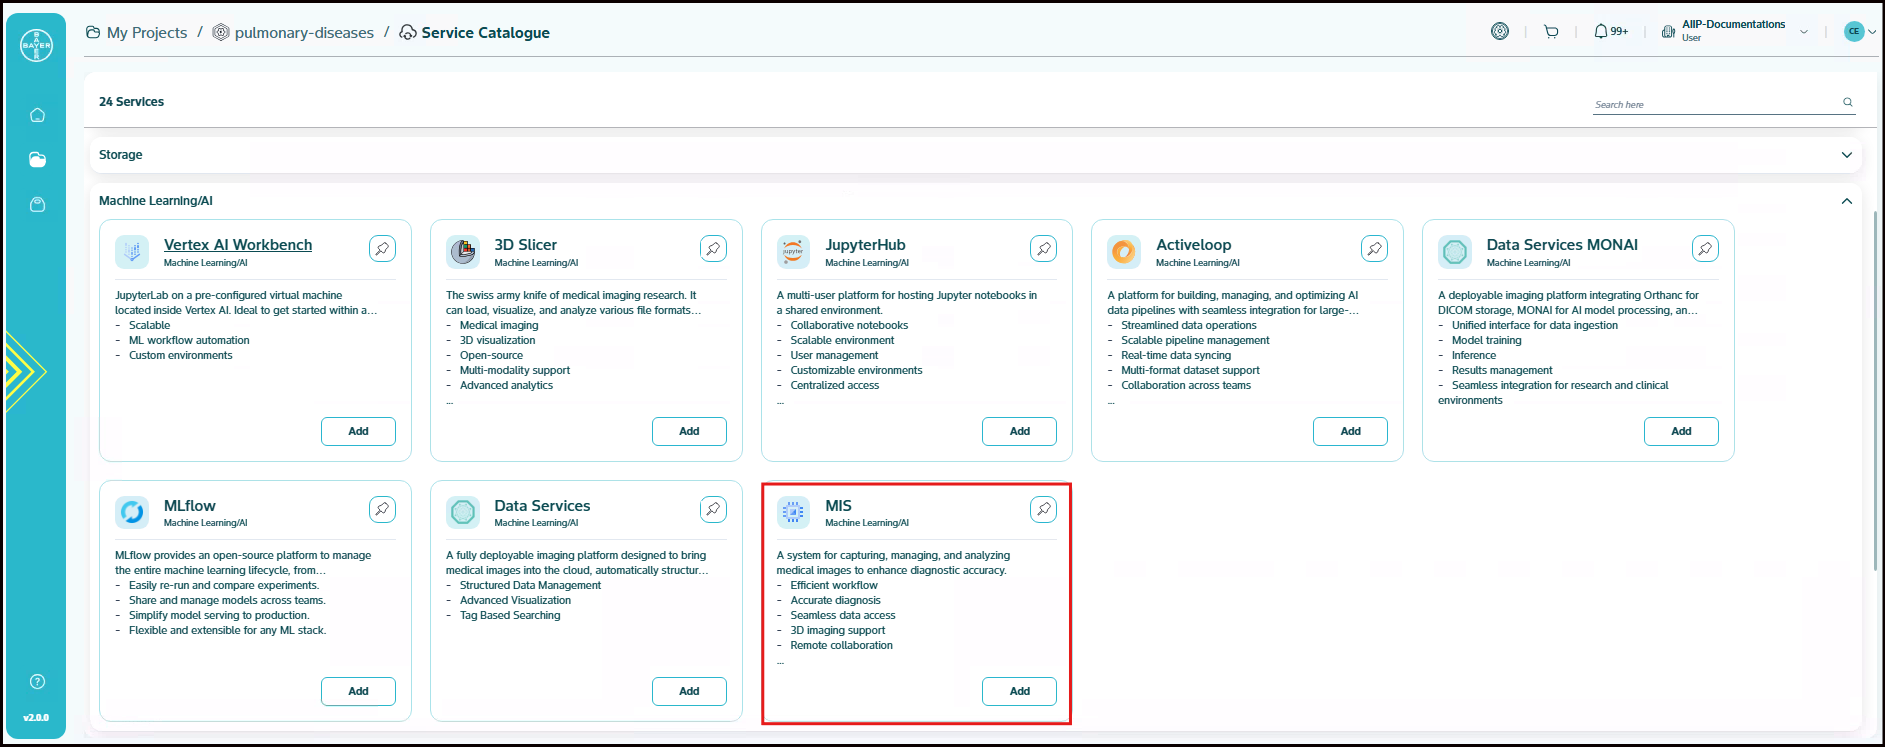Open the projects folder icon in the sidebar
Image resolution: width=1885 pixels, height=747 pixels.
[37, 160]
